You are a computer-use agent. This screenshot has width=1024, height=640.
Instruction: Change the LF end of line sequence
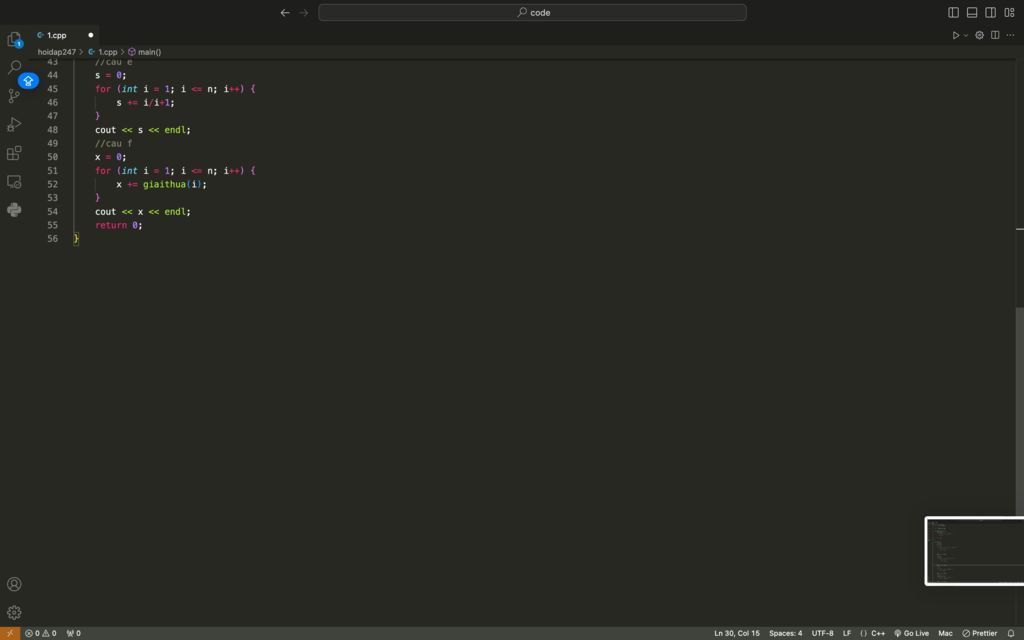[847, 633]
